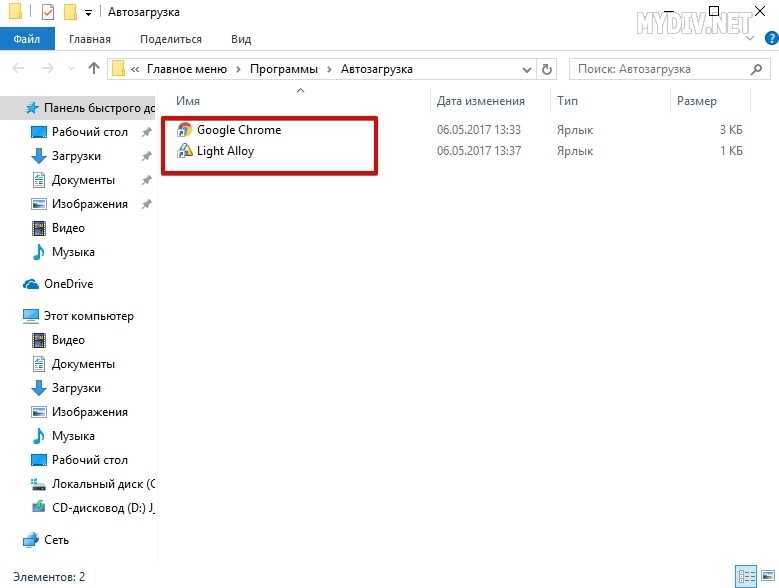Click the Explorer folder icon in title bar
This screenshot has height=588, width=779.
pos(15,11)
